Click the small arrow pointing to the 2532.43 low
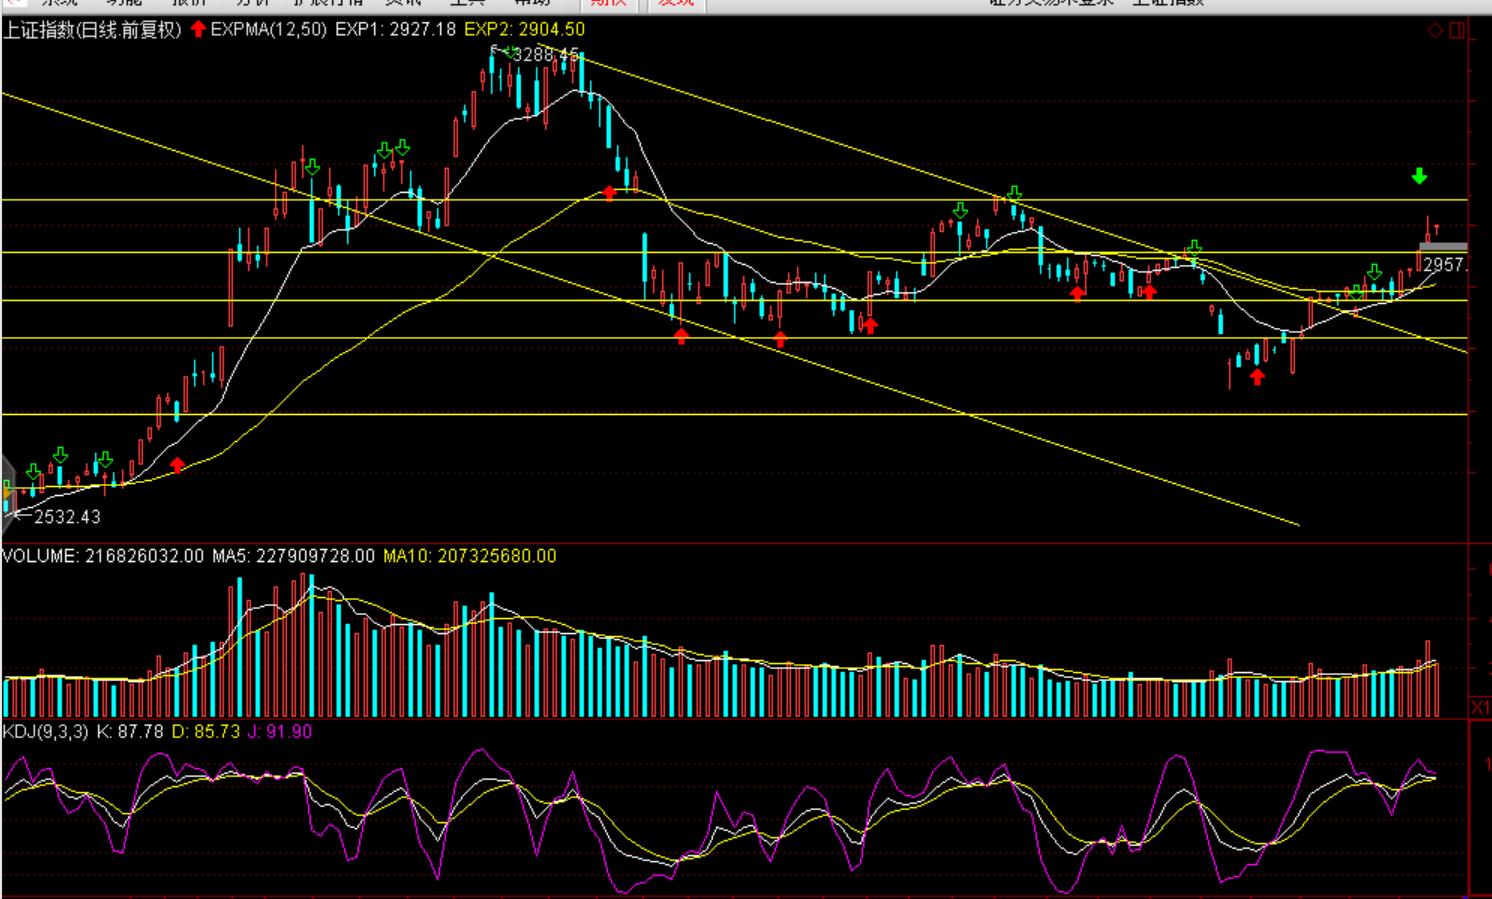The image size is (1492, 899). coord(21,515)
